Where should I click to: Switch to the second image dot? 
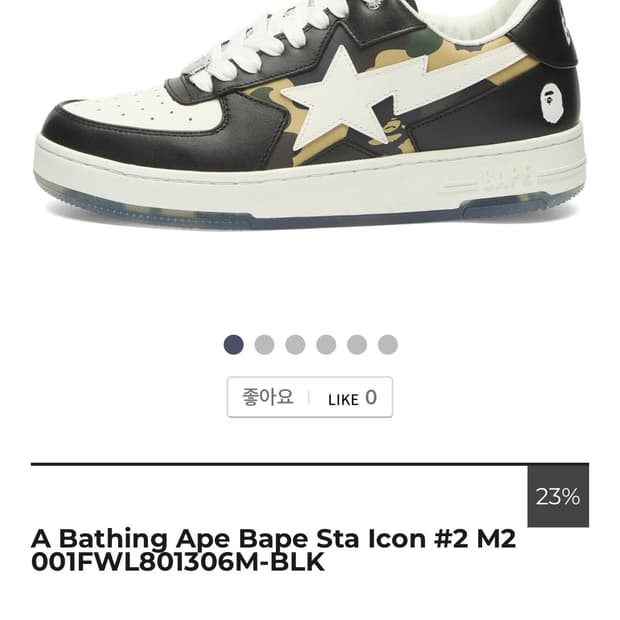tap(265, 344)
